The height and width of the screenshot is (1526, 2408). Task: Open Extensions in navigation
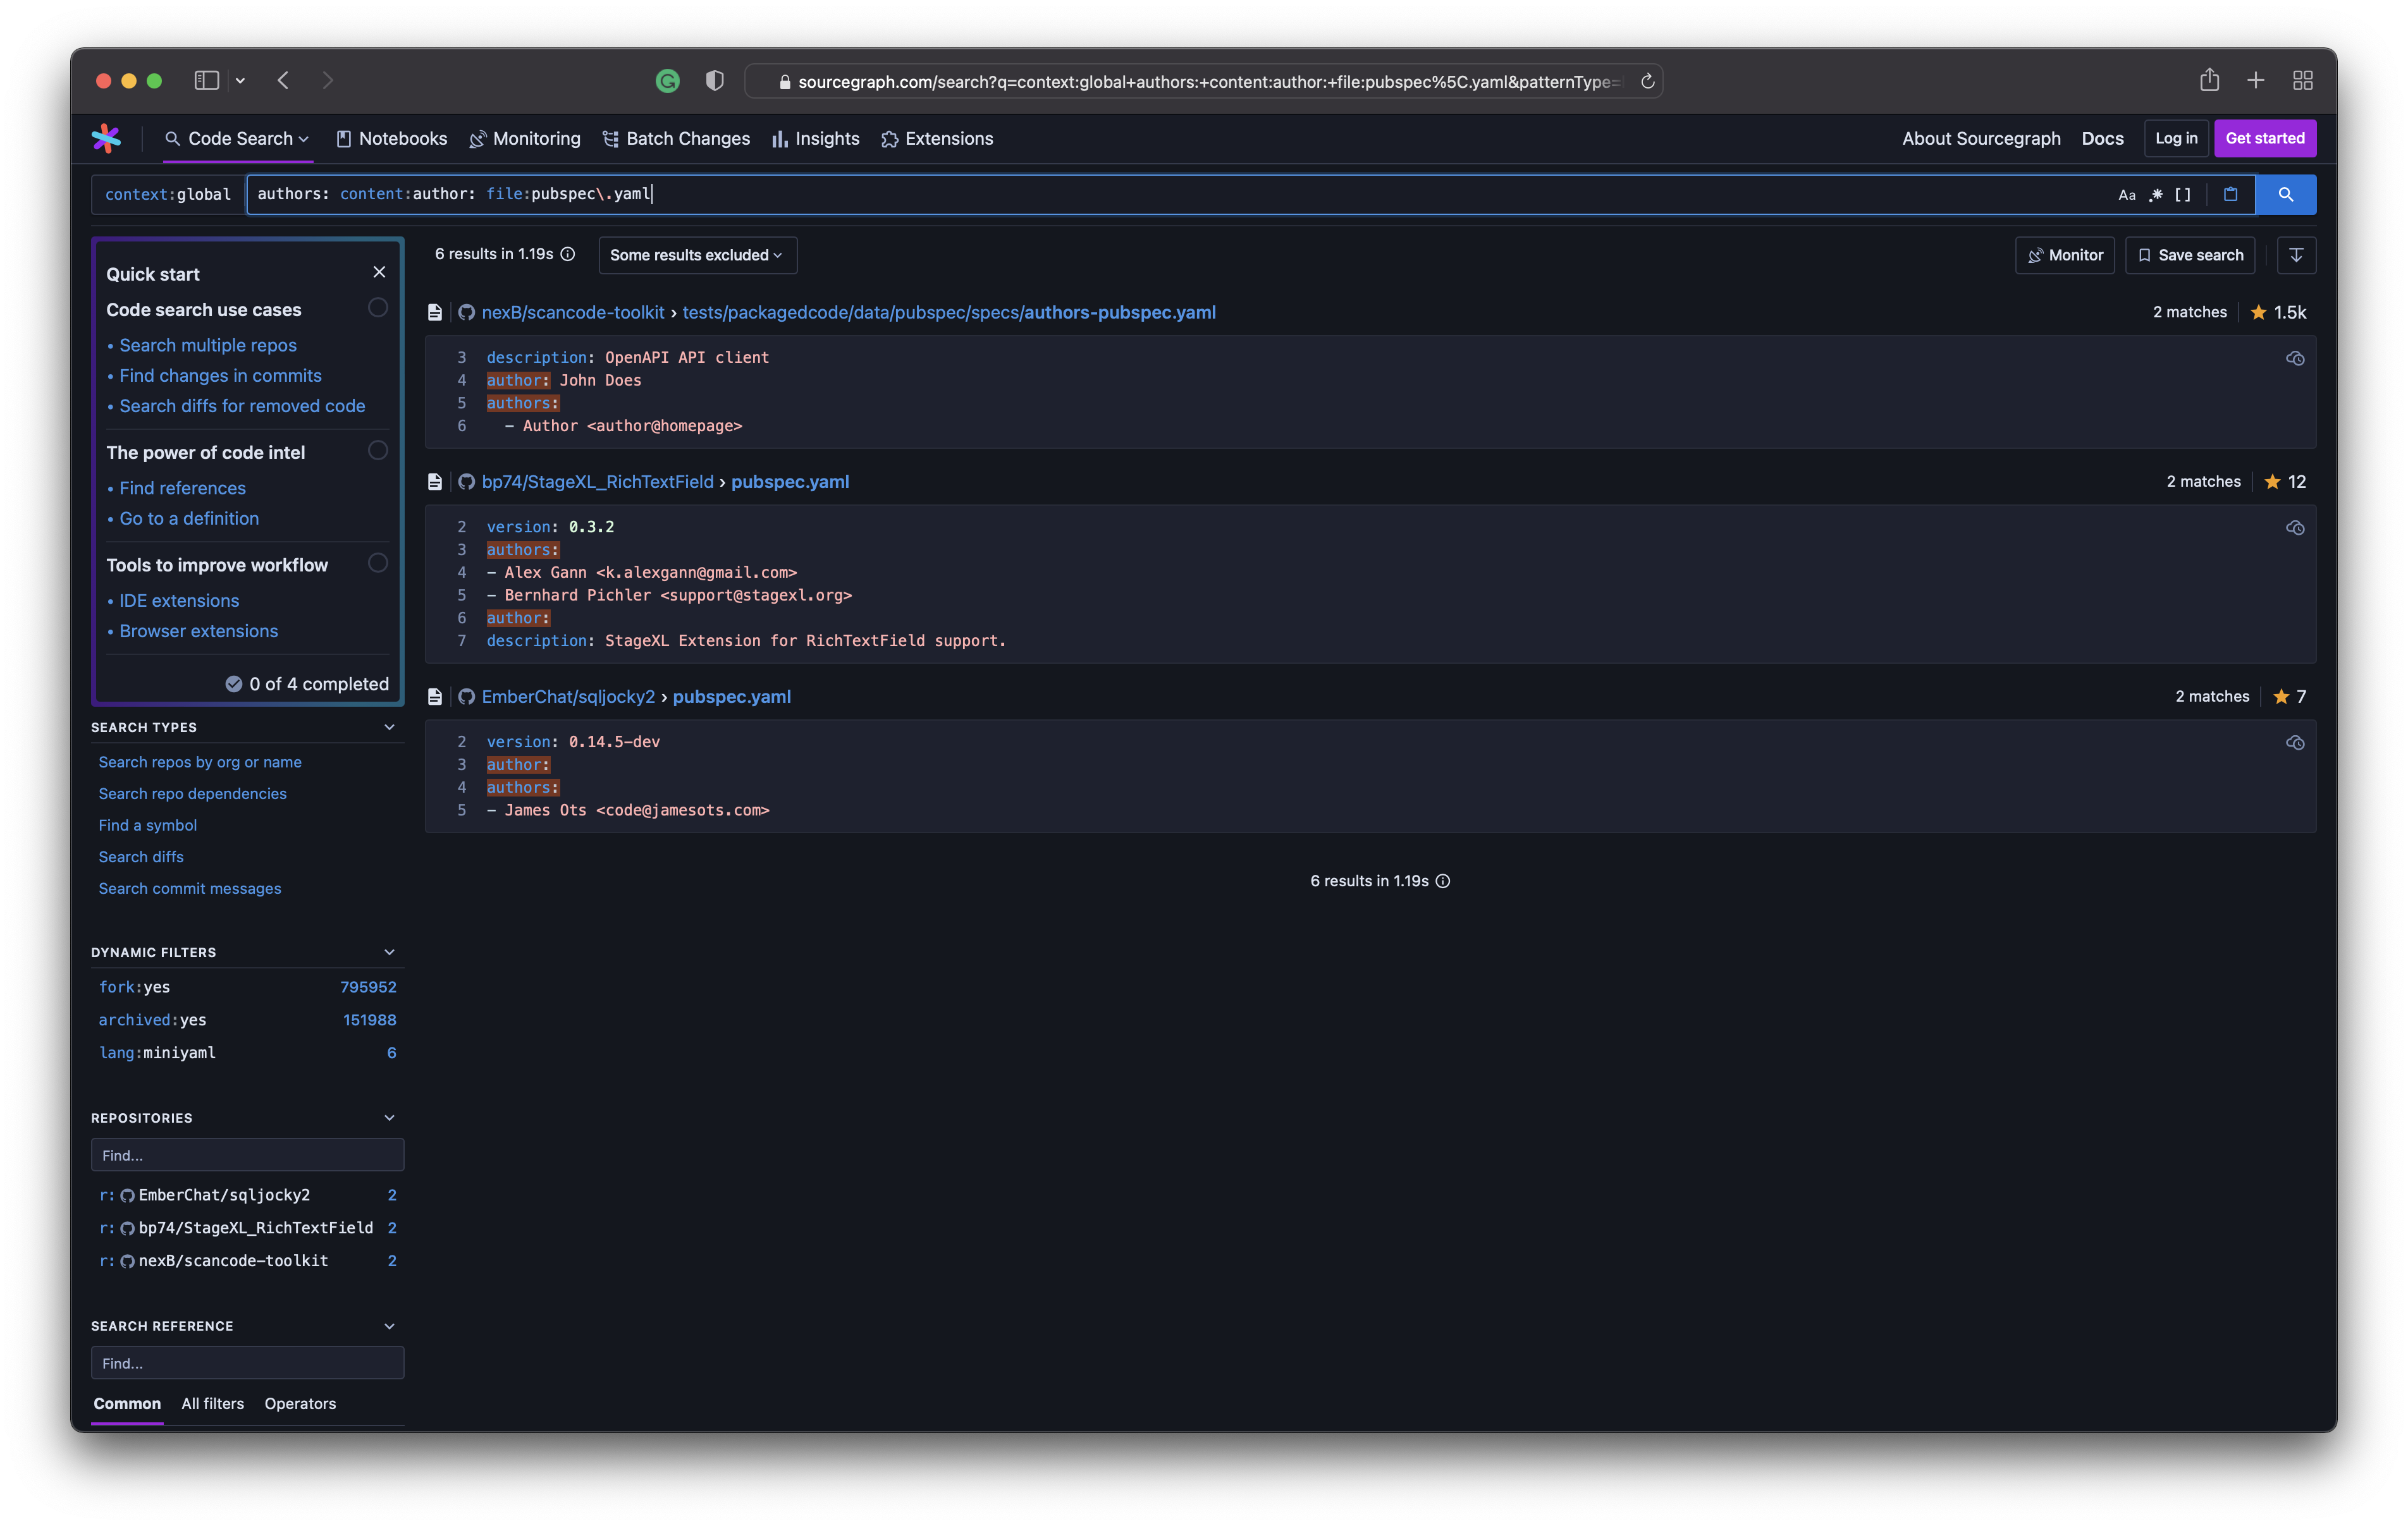coord(937,139)
